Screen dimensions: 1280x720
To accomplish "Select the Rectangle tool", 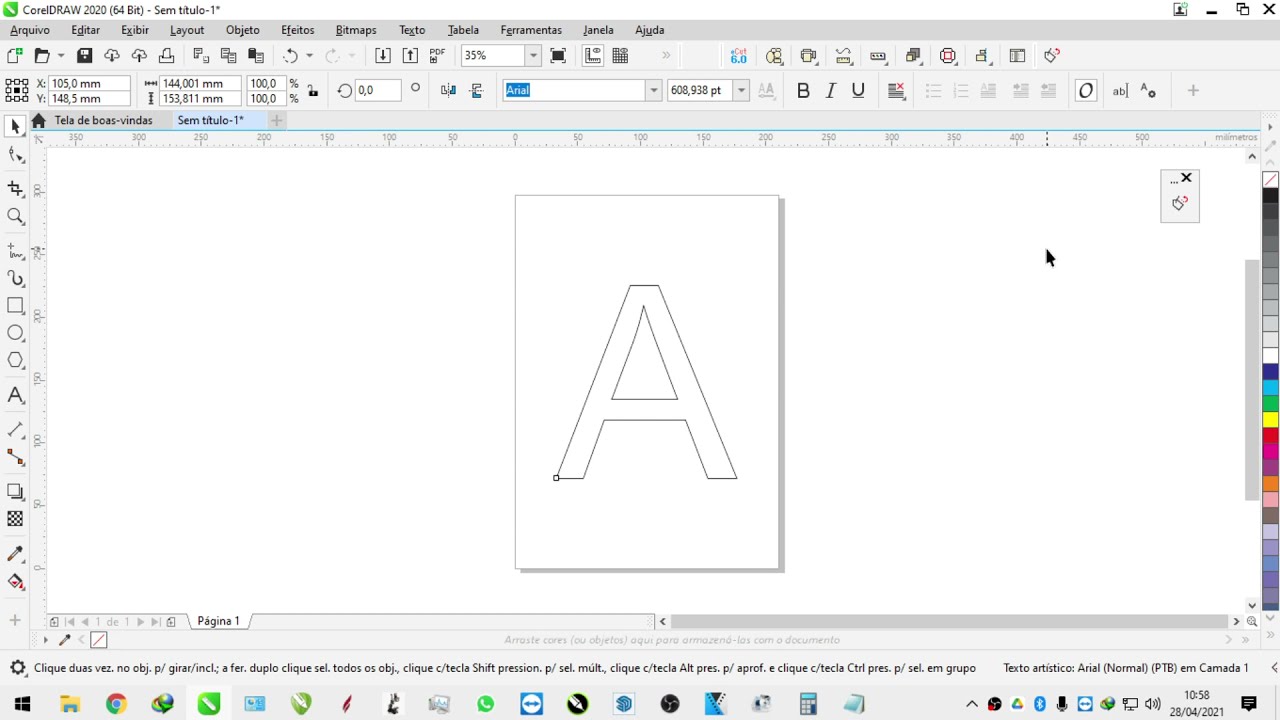I will [x=15, y=305].
